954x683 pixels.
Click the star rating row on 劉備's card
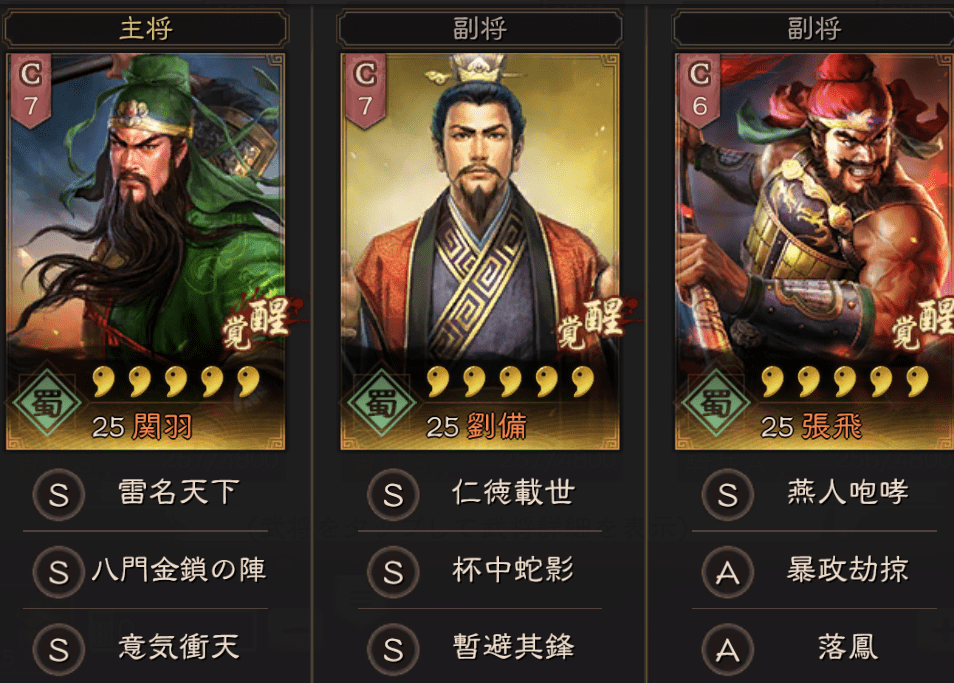point(510,381)
